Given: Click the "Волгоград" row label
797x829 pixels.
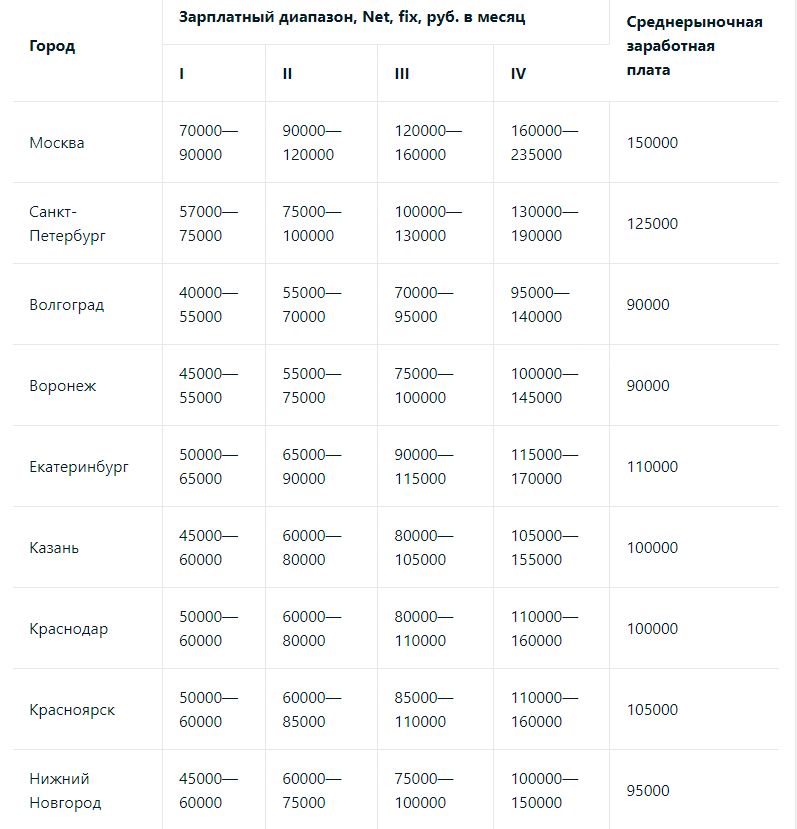Looking at the screenshot, I should tap(67, 305).
